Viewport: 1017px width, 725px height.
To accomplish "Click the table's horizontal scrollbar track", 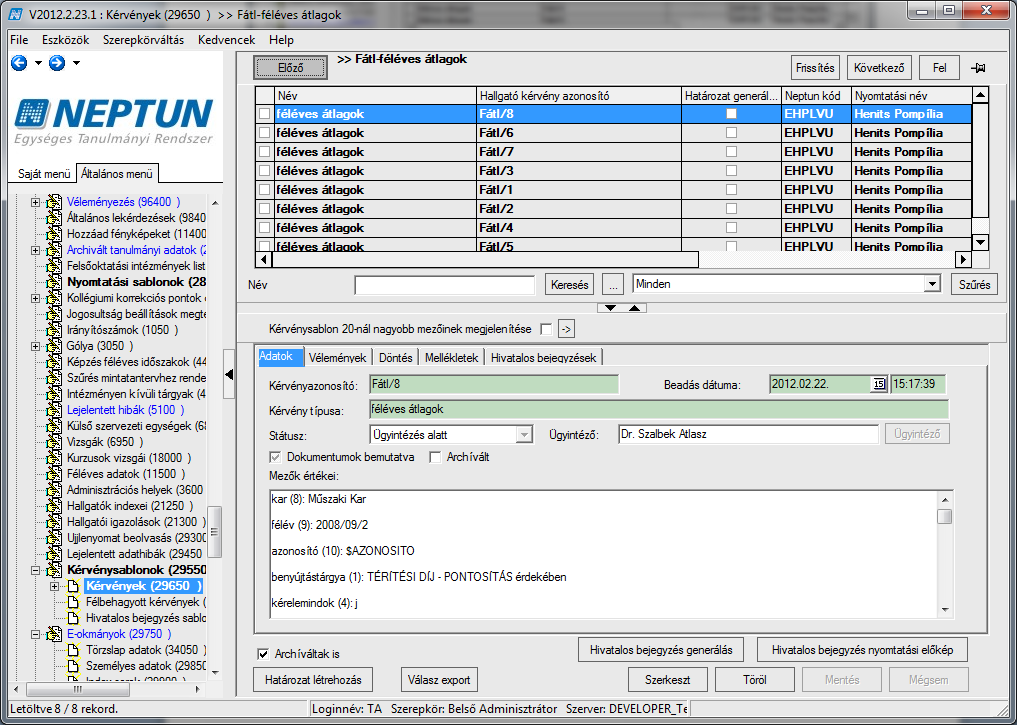I will tap(827, 259).
